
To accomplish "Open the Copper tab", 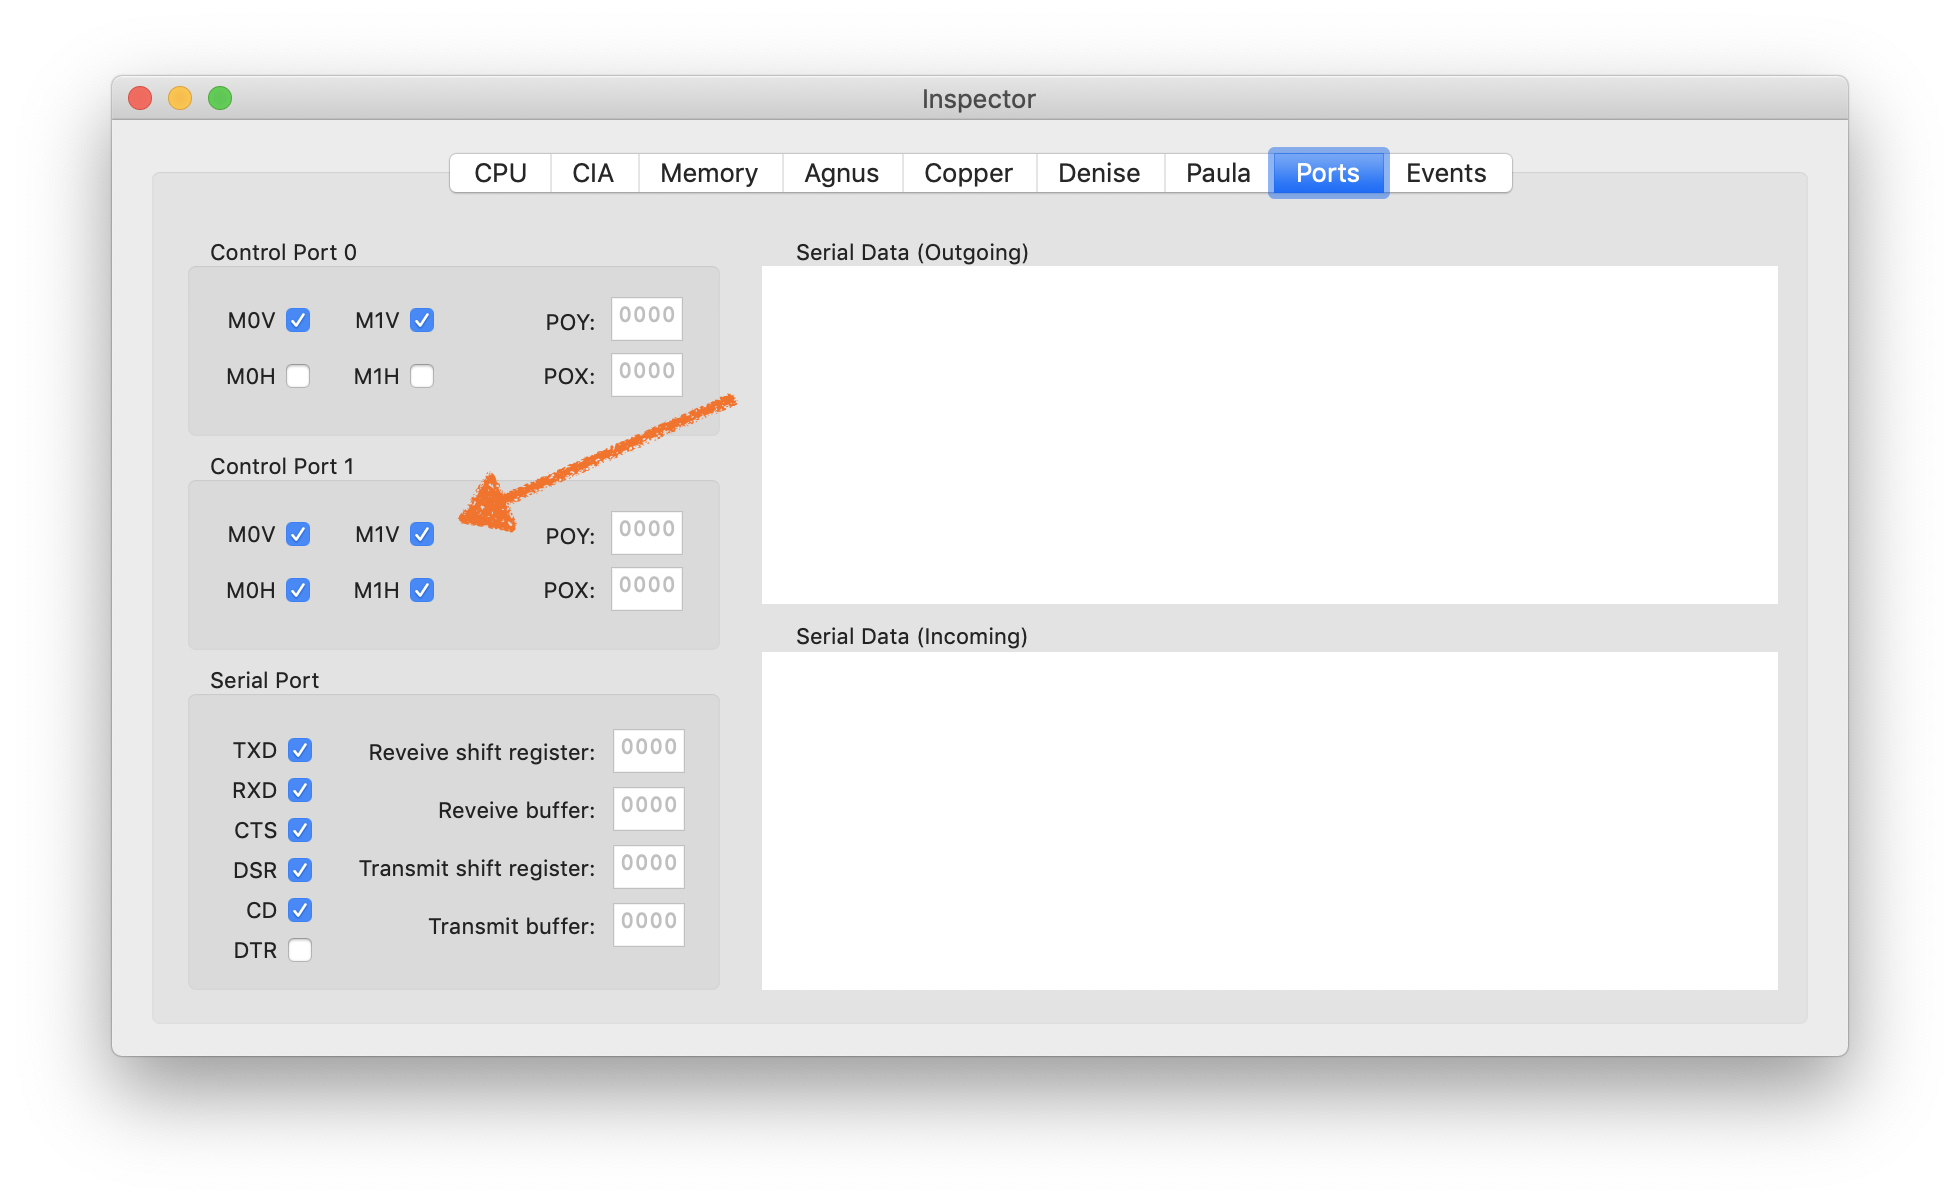I will pos(968,173).
